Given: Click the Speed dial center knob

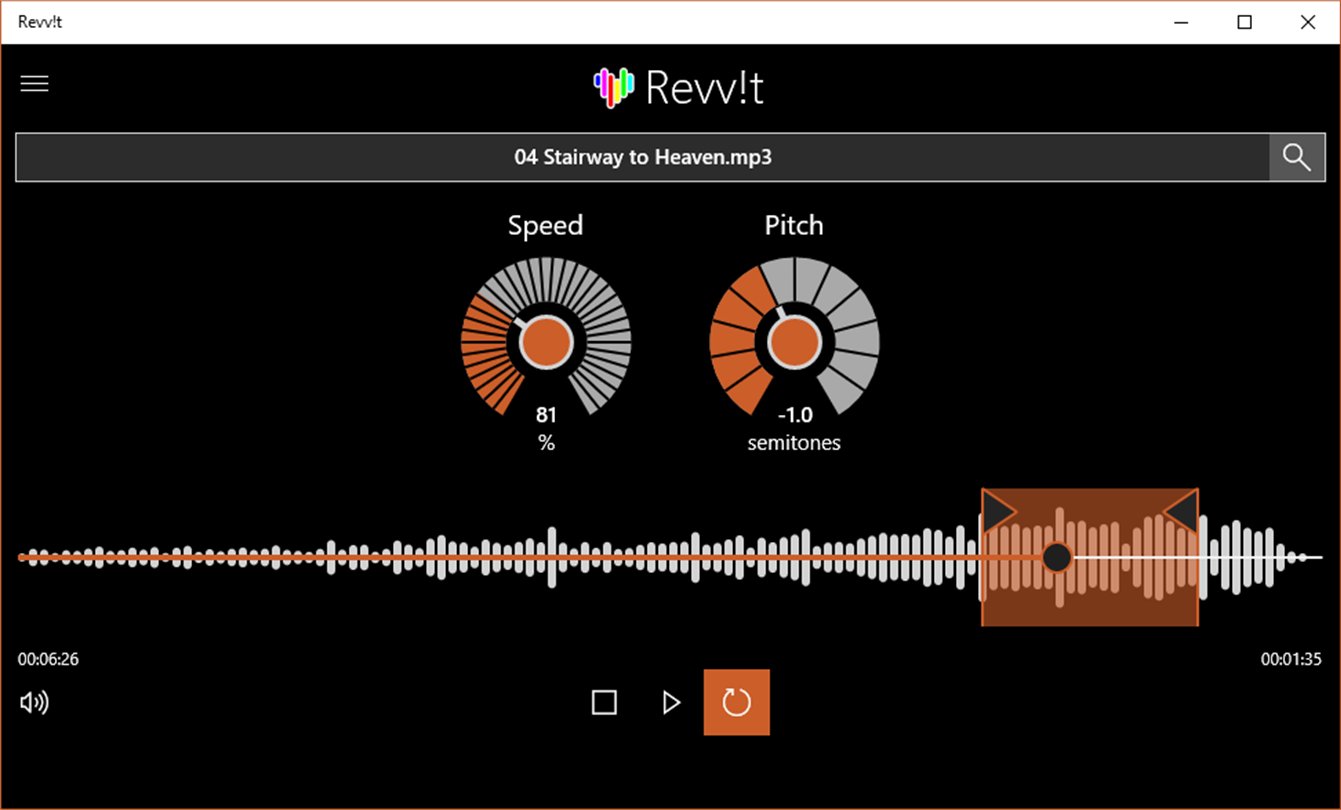Looking at the screenshot, I should 546,343.
